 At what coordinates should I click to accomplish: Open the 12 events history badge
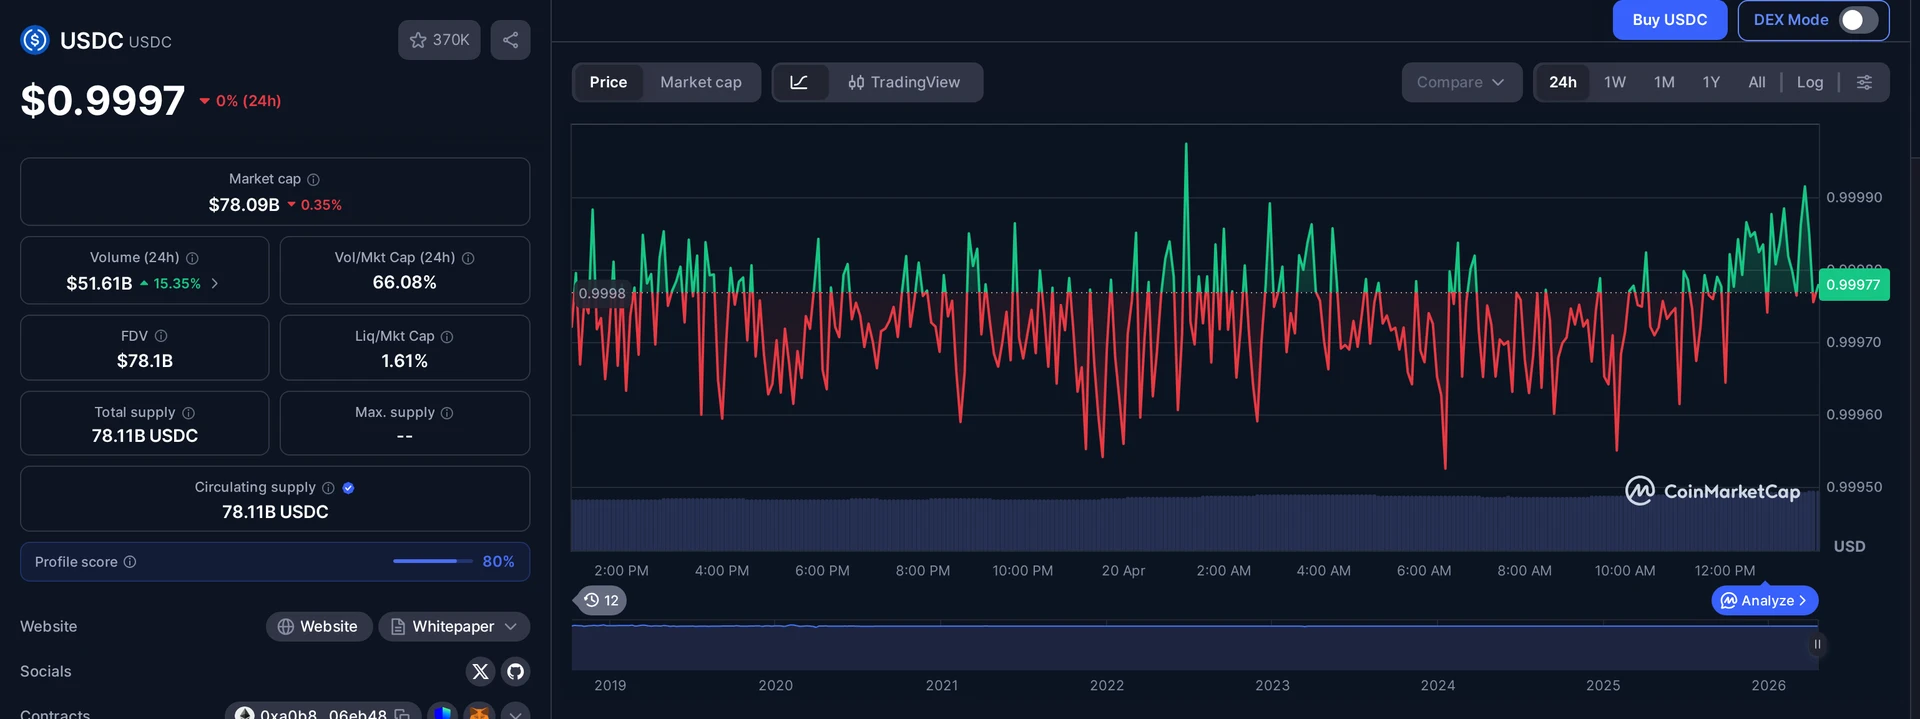[x=601, y=600]
